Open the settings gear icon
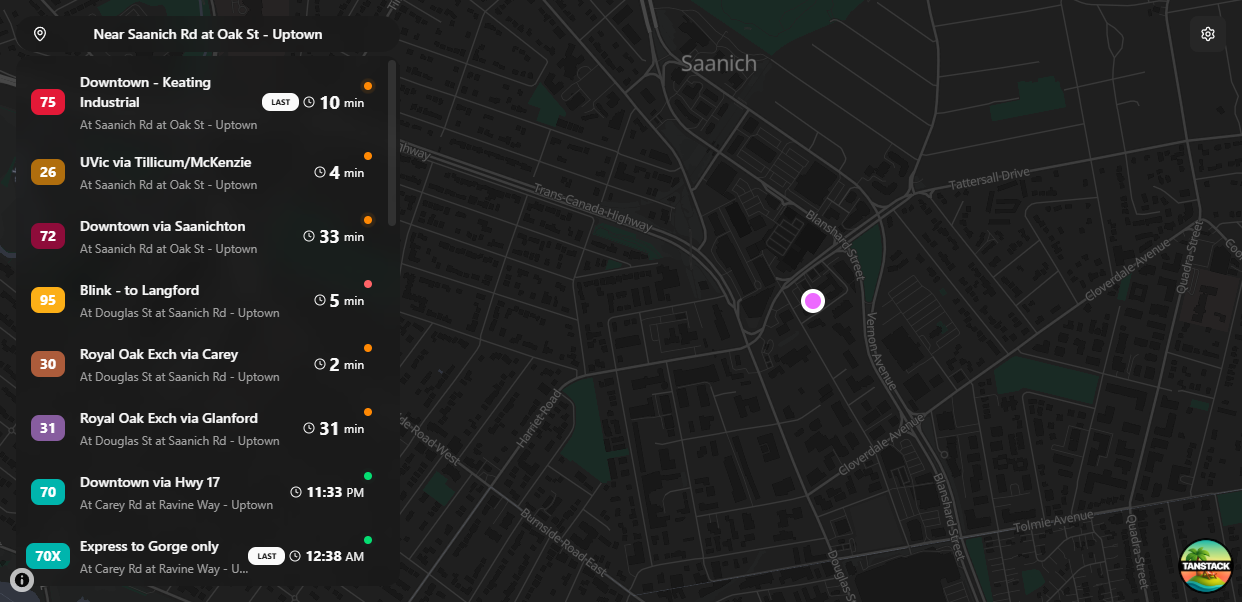1242x602 pixels. (1208, 34)
